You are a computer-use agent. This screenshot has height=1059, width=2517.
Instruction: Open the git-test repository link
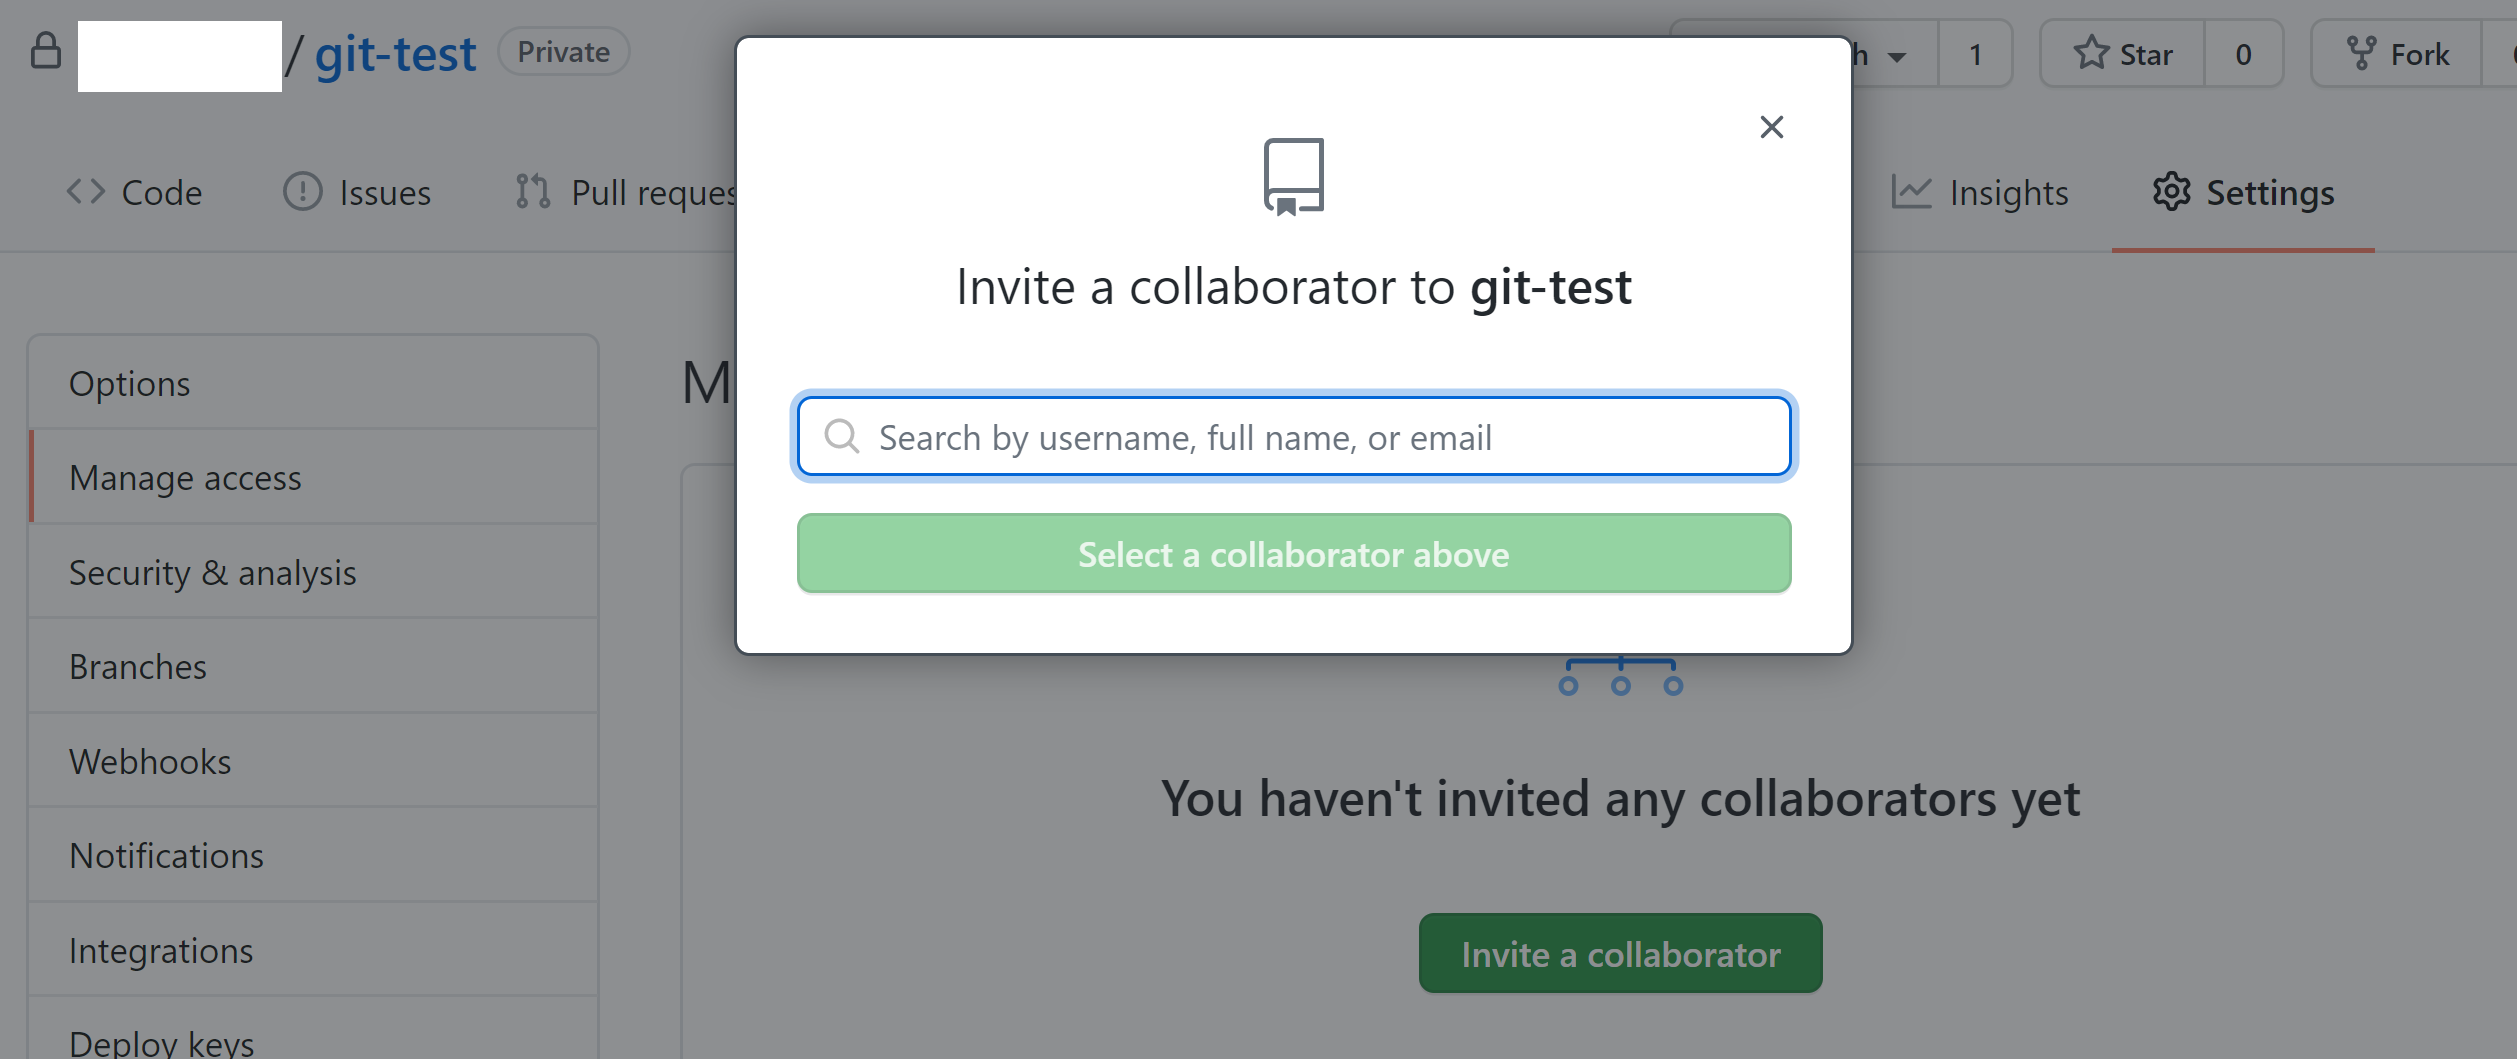click(395, 54)
